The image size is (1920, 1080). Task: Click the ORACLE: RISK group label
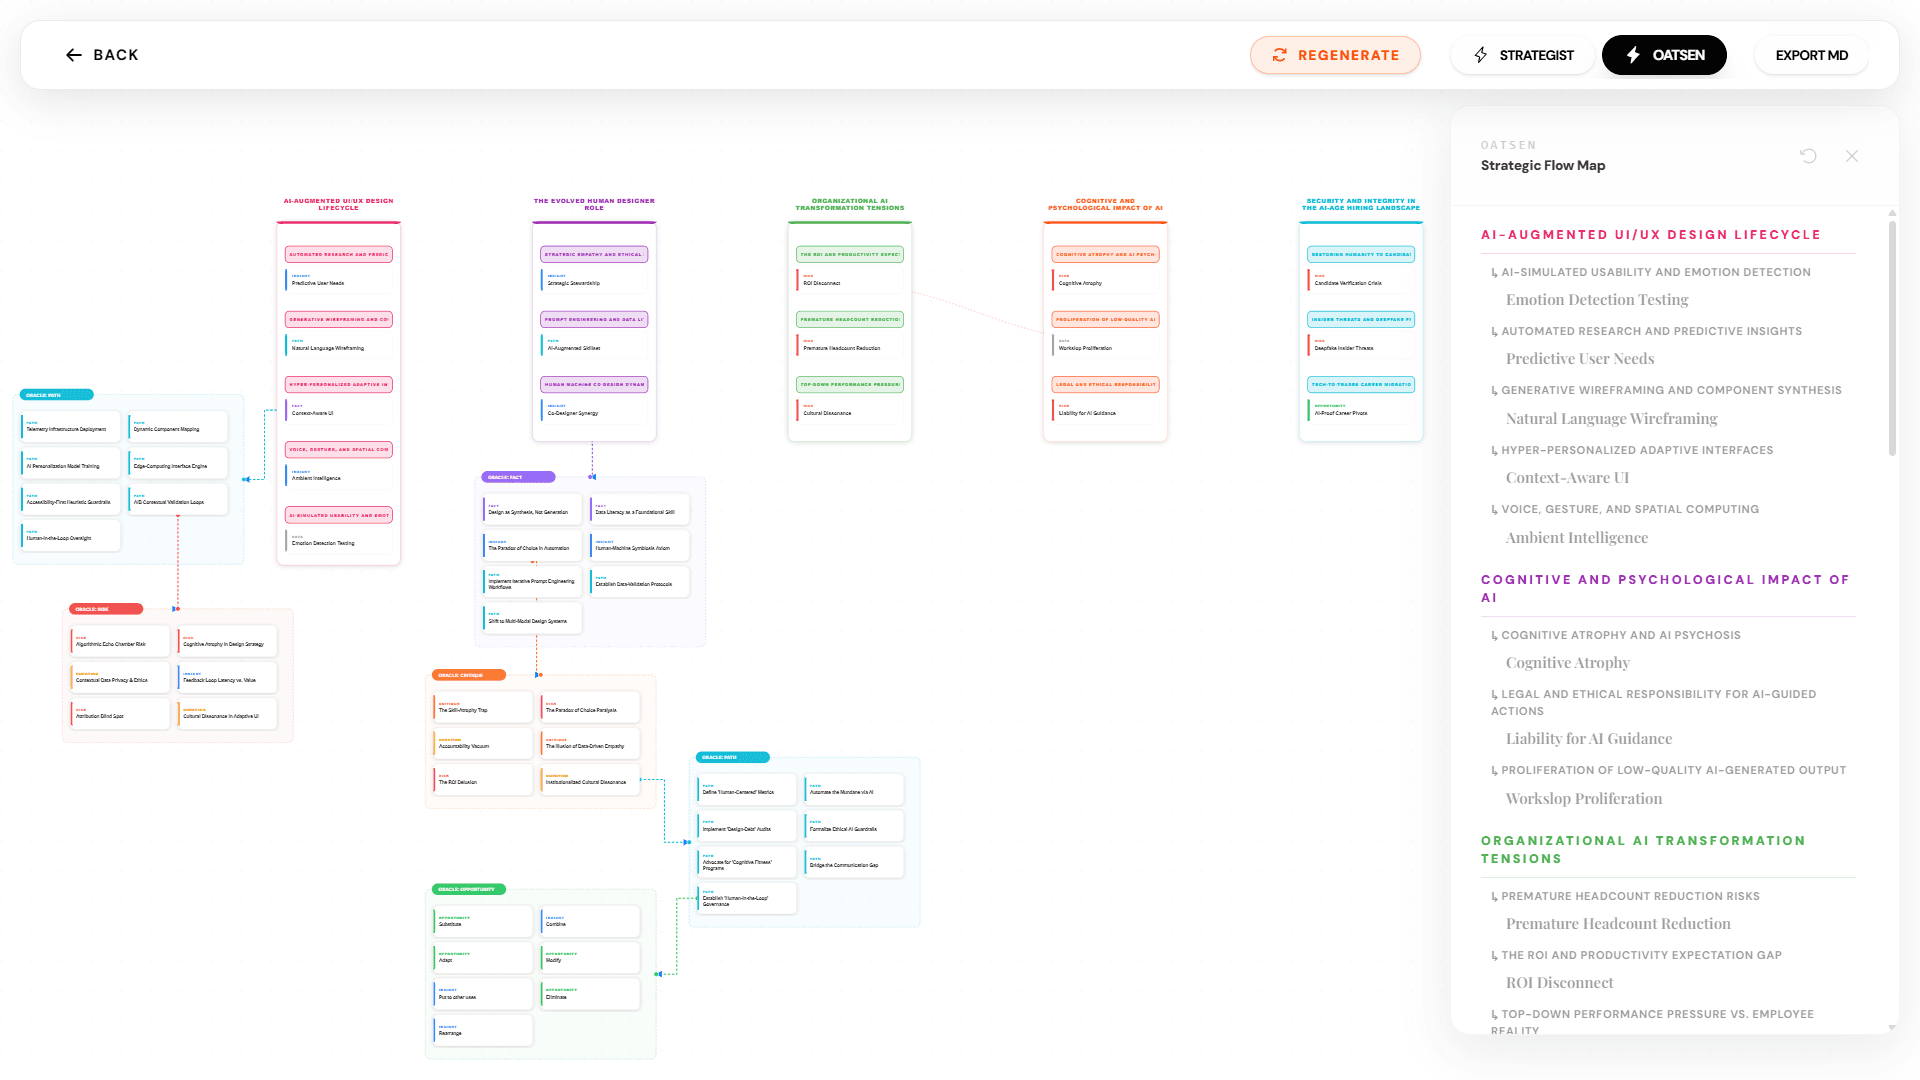[x=105, y=609]
